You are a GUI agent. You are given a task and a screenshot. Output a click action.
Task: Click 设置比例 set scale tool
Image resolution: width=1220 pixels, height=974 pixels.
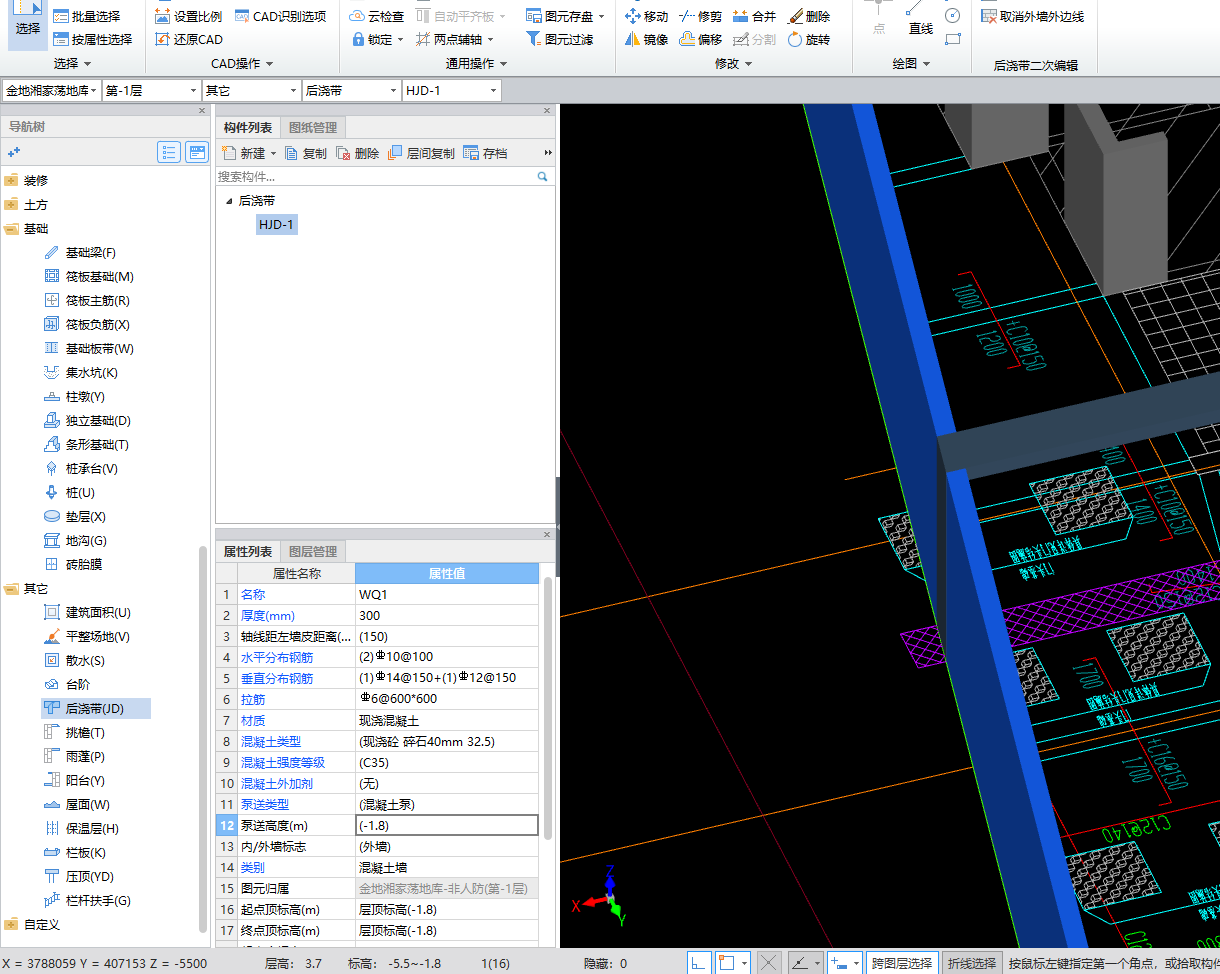click(x=189, y=17)
